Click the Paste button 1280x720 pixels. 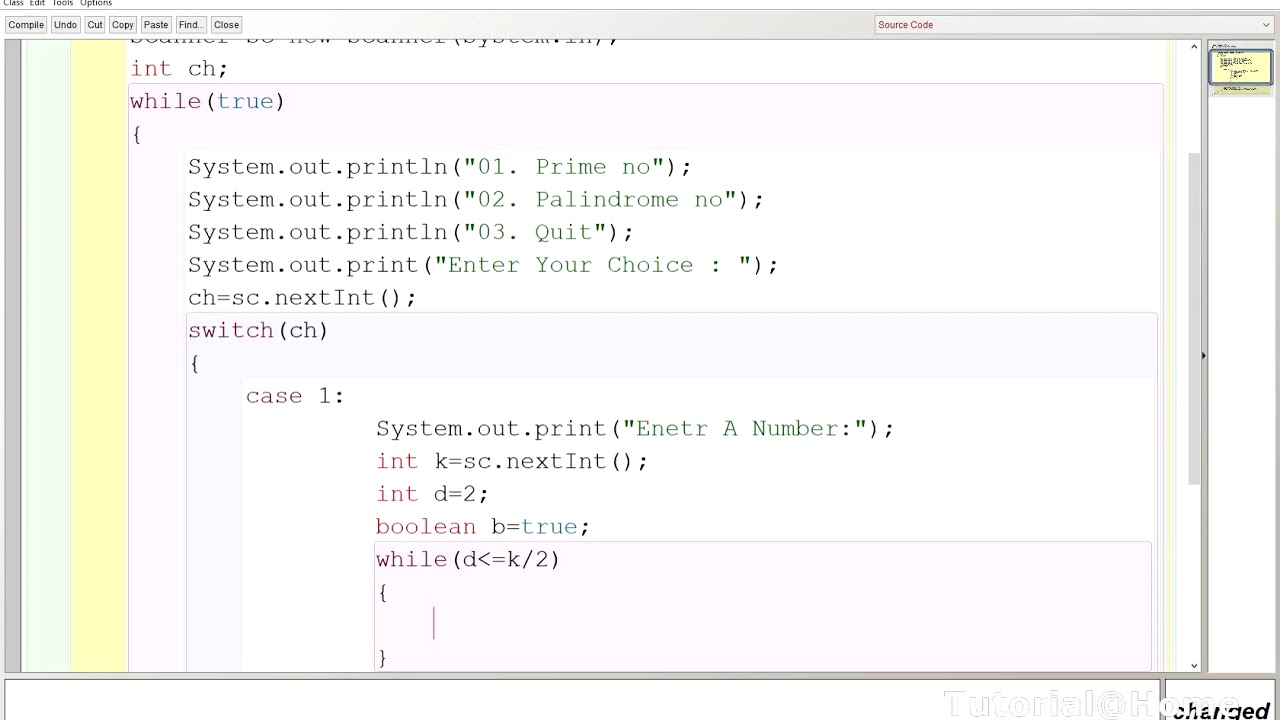[156, 25]
